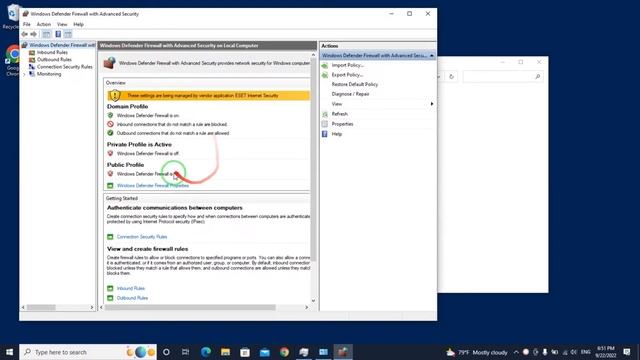Image resolution: width=640 pixels, height=360 pixels.
Task: Click Export Policy in Actions pane
Action: pyautogui.click(x=347, y=75)
